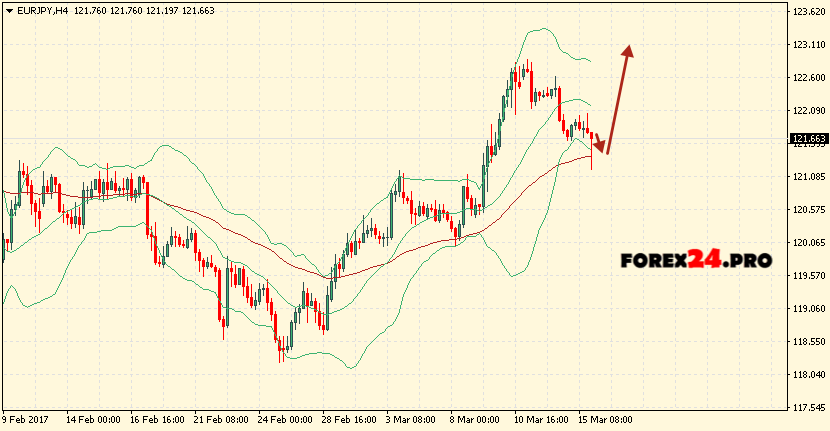Click the 8 Mar 00:00 time marker
Screen dimensions: 830x431
point(474,420)
